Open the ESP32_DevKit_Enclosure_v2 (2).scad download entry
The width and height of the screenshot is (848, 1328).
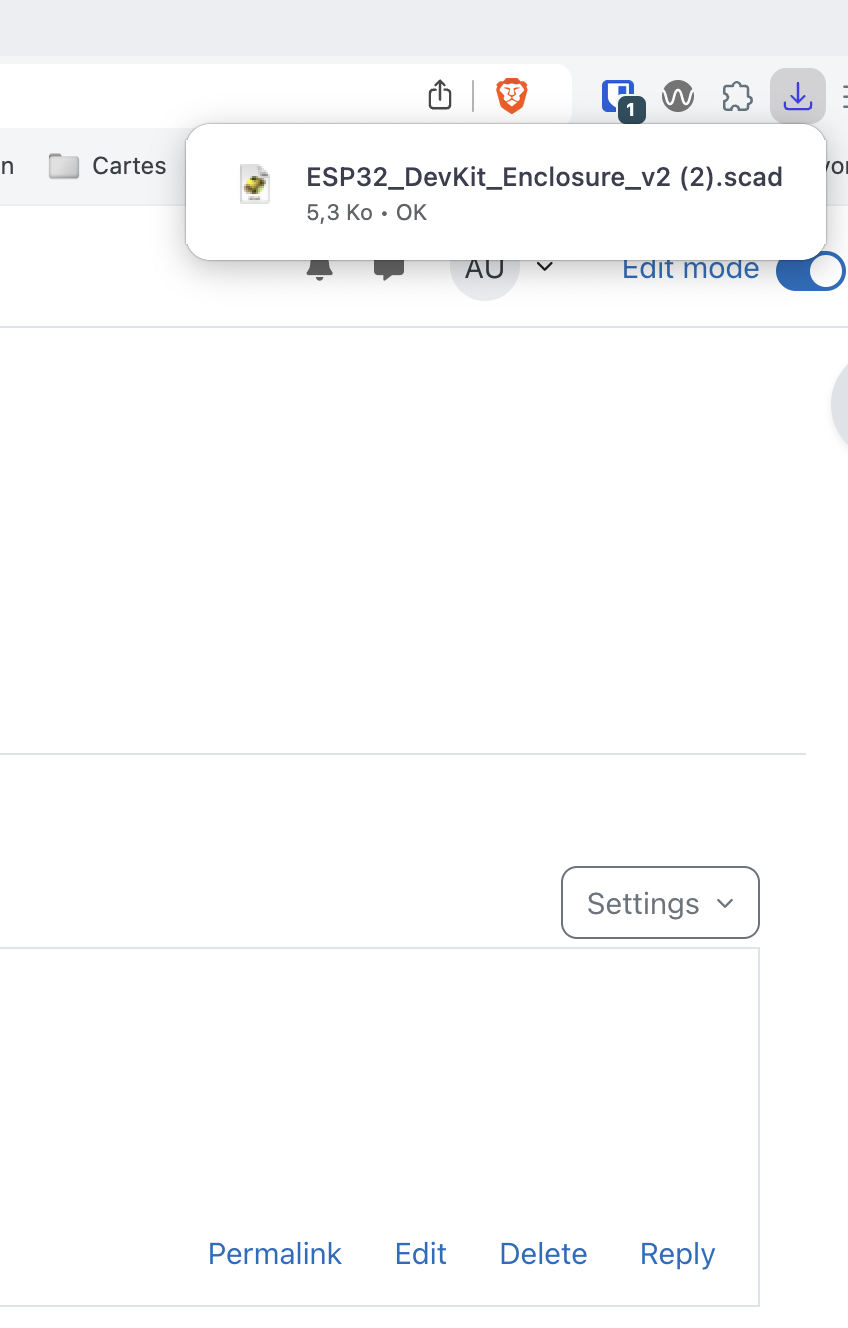click(506, 192)
